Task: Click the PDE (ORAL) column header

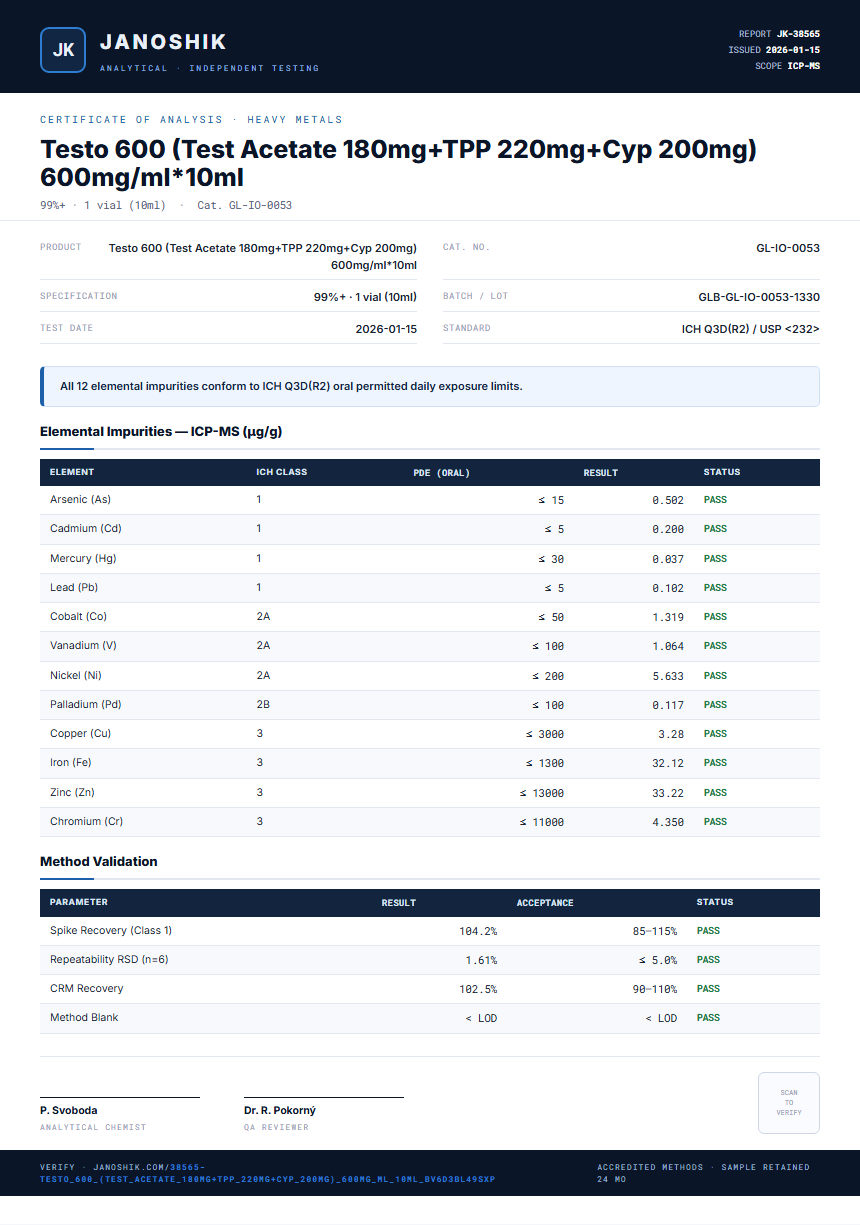Action: click(441, 473)
